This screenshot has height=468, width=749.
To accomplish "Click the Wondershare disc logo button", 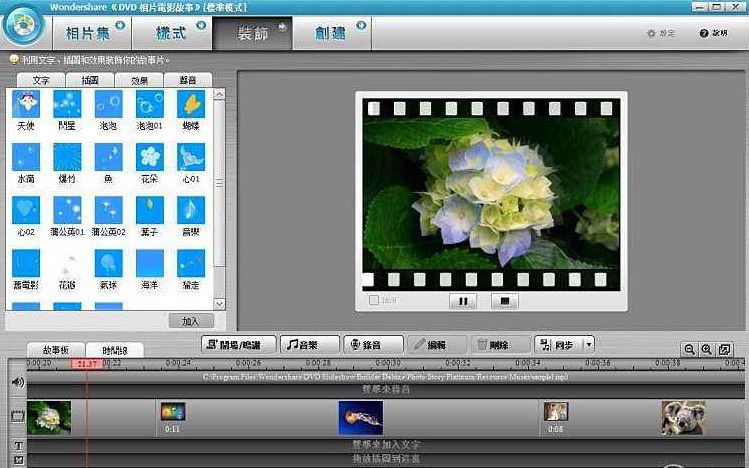I will (x=23, y=26).
